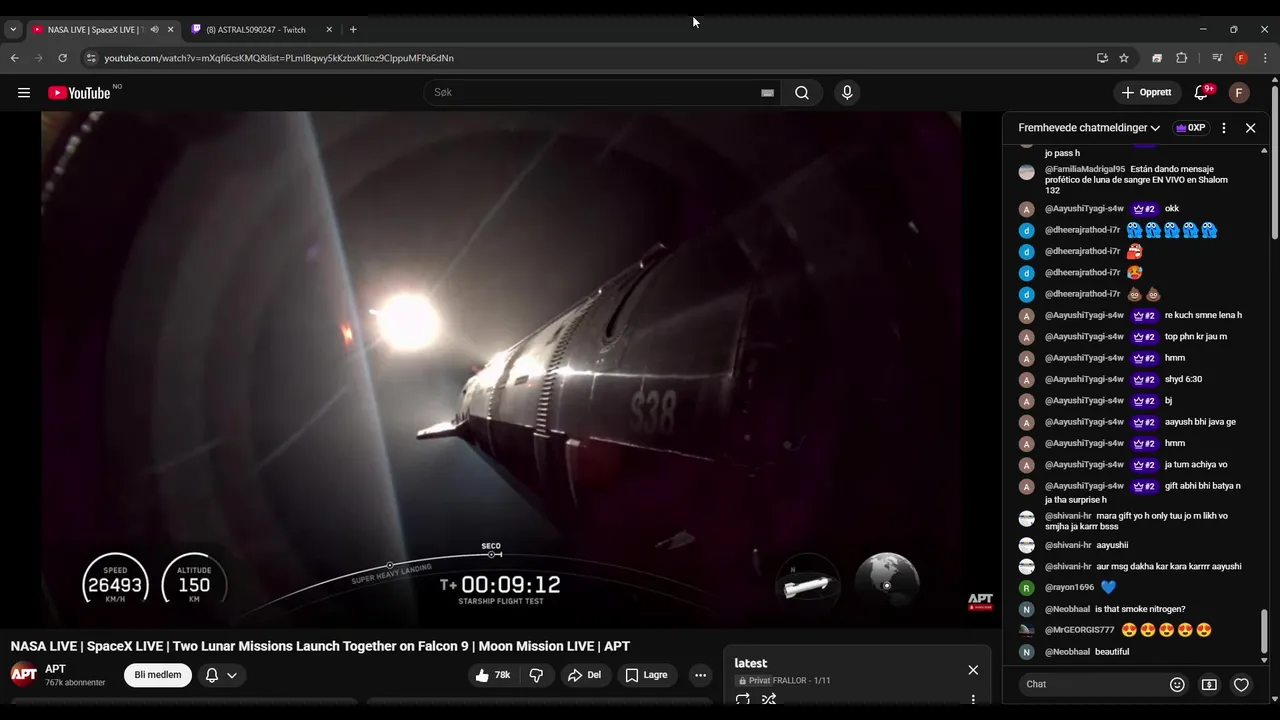The width and height of the screenshot is (1280, 720).
Task: Click @FamiliaMadrigal95 username in chat
Action: tap(1085, 169)
